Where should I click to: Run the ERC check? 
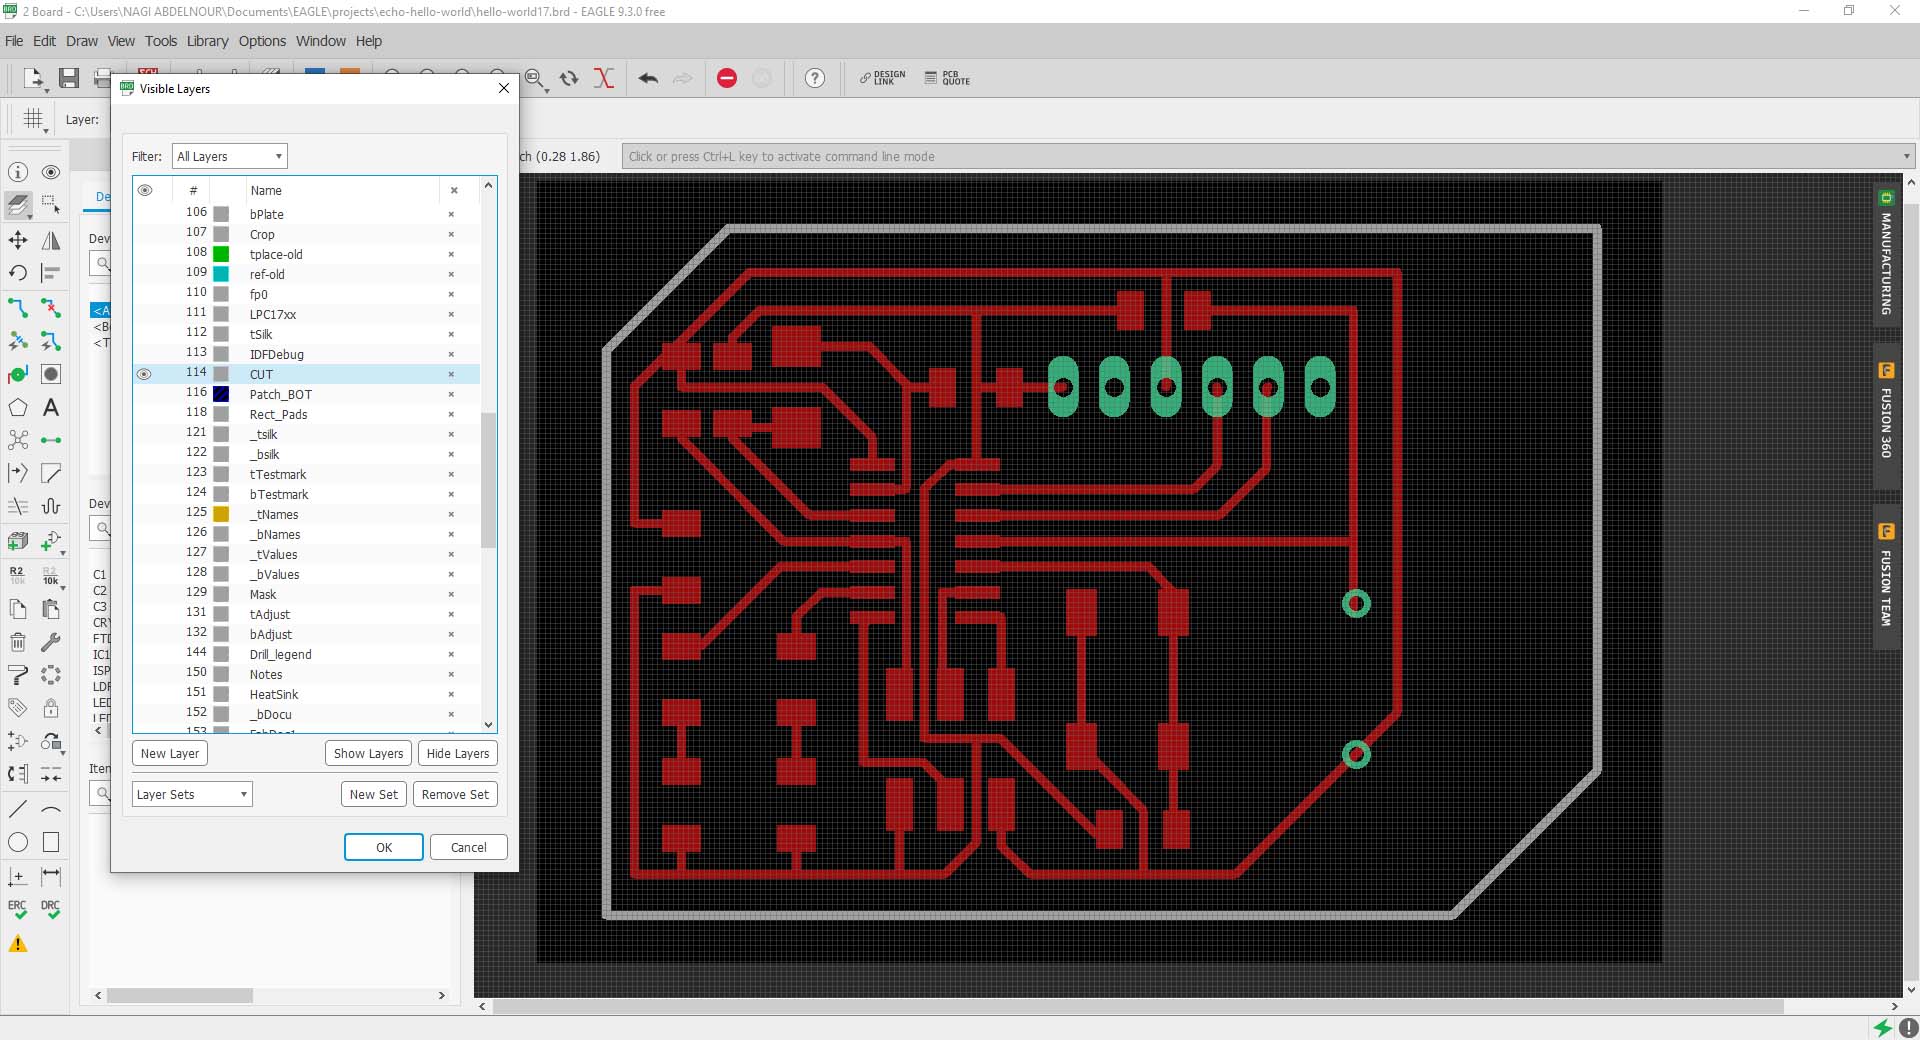click(18, 909)
